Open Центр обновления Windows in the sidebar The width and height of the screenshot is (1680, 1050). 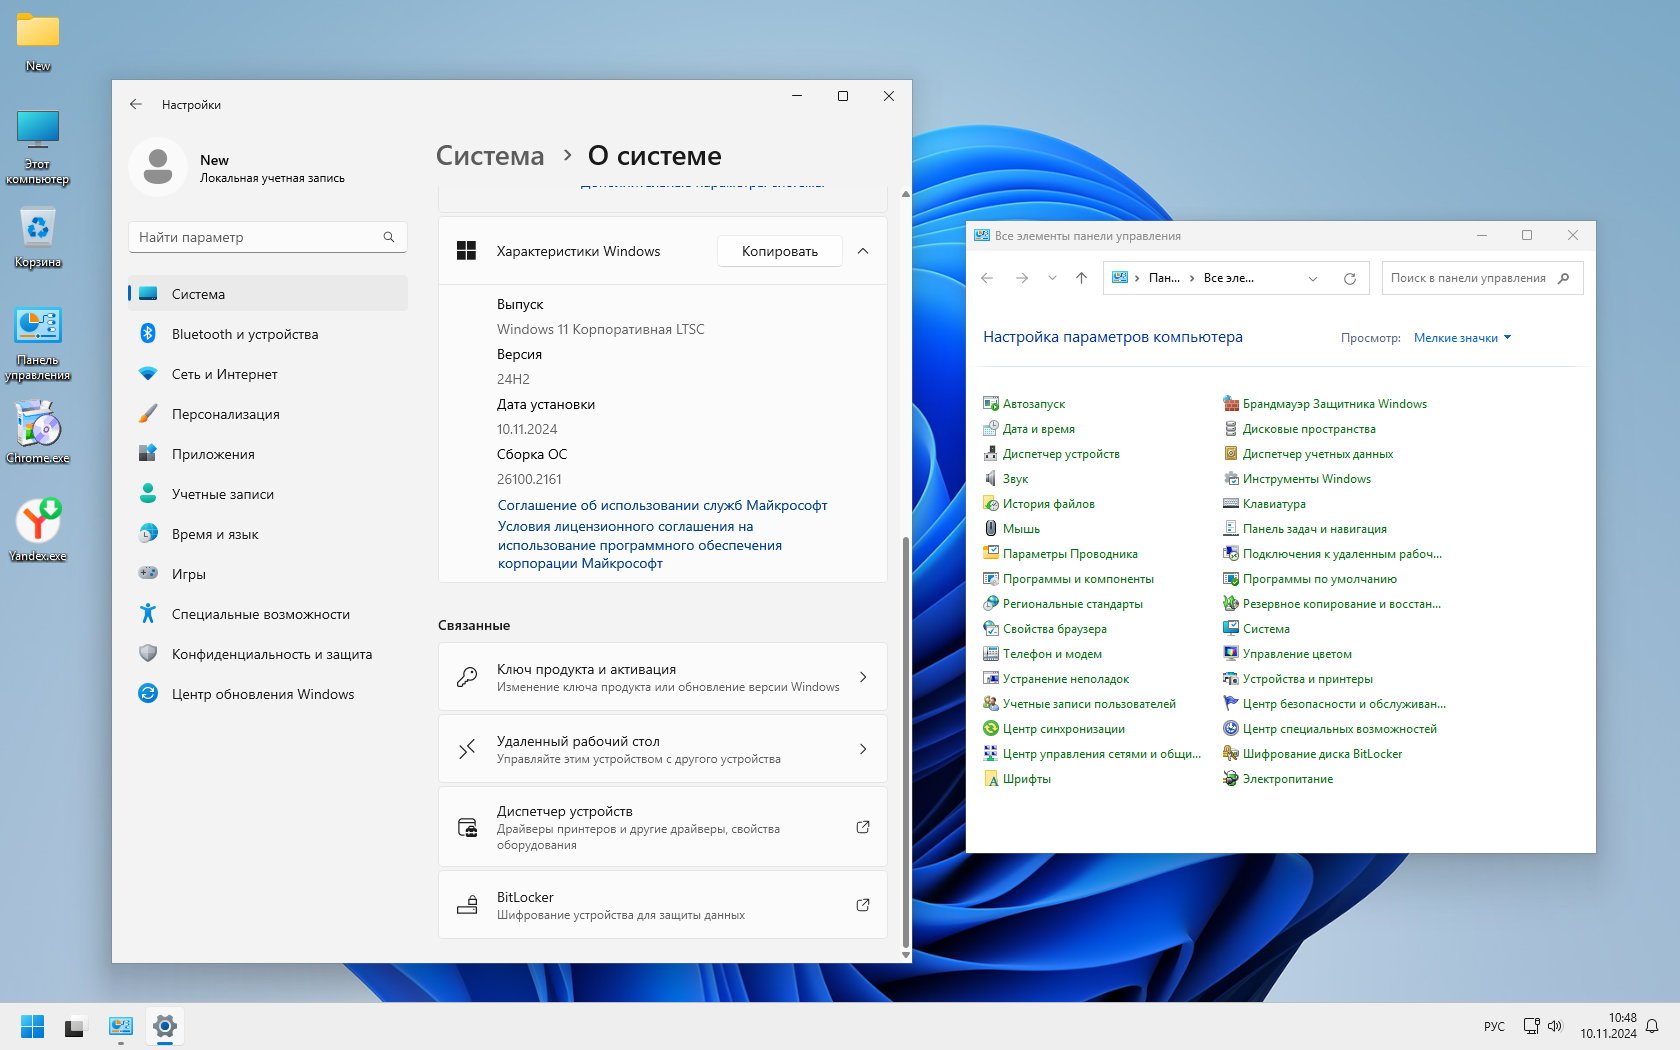pos(262,694)
